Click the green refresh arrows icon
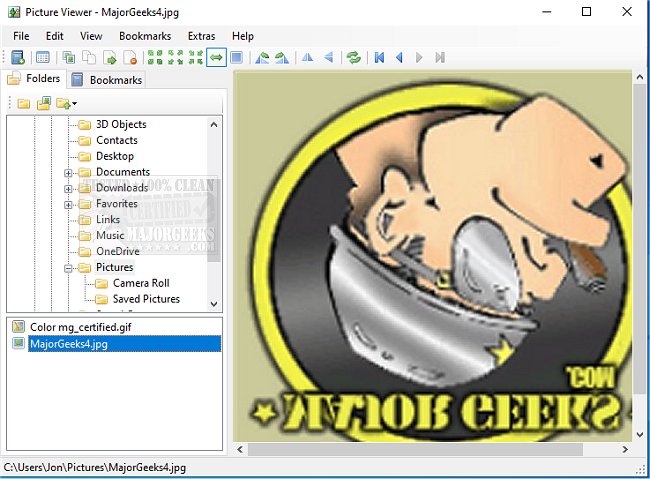 (x=353, y=57)
